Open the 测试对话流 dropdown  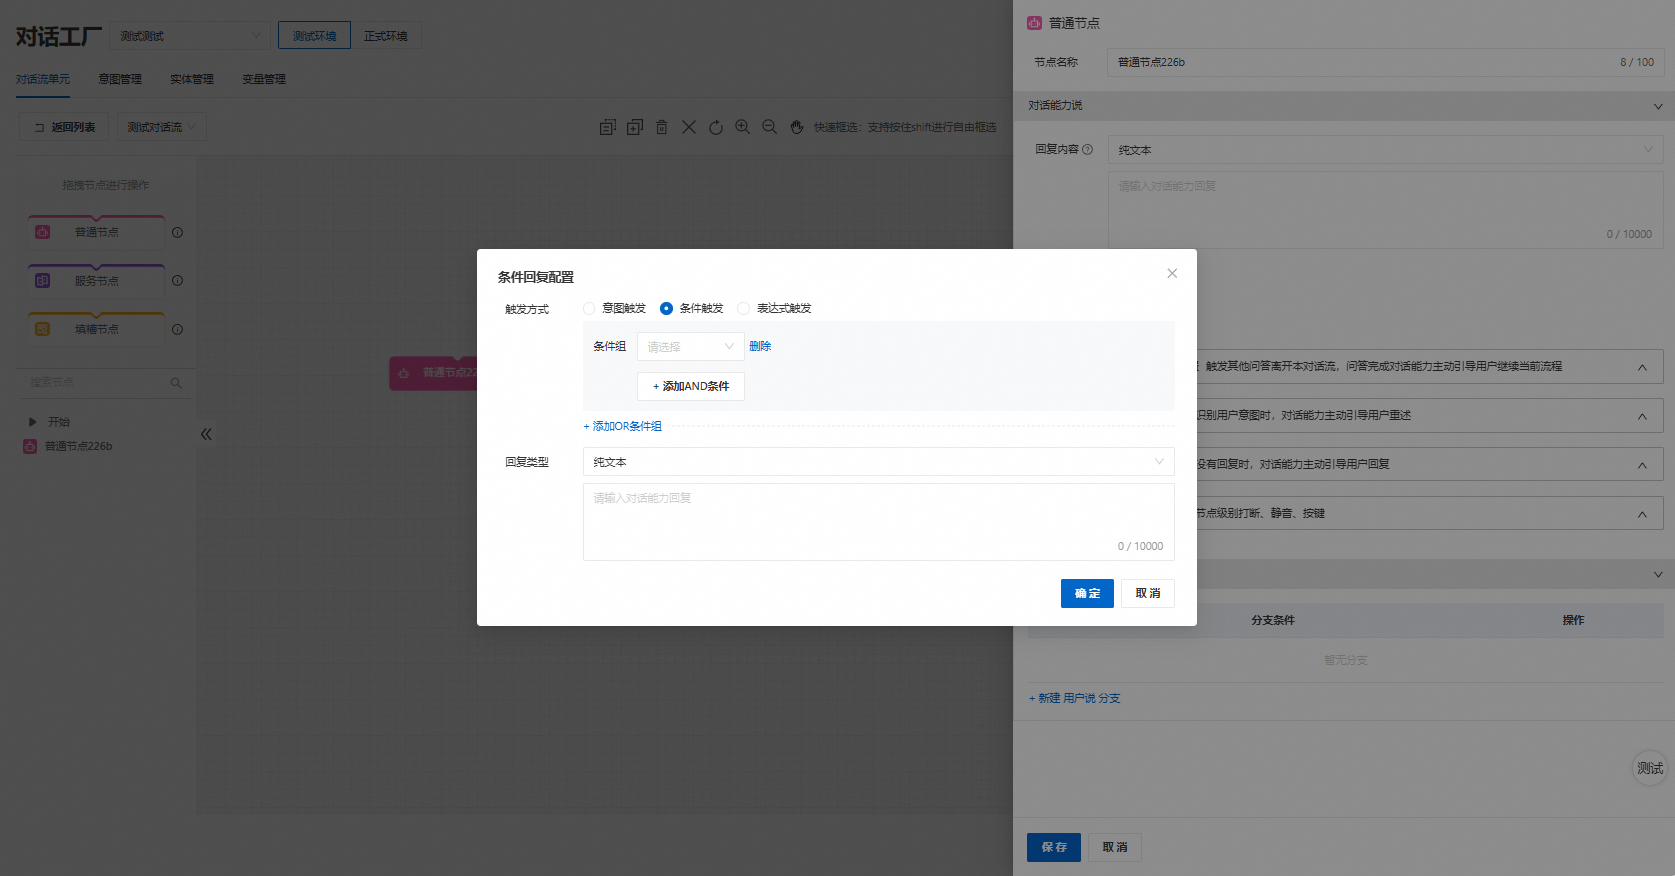(162, 127)
